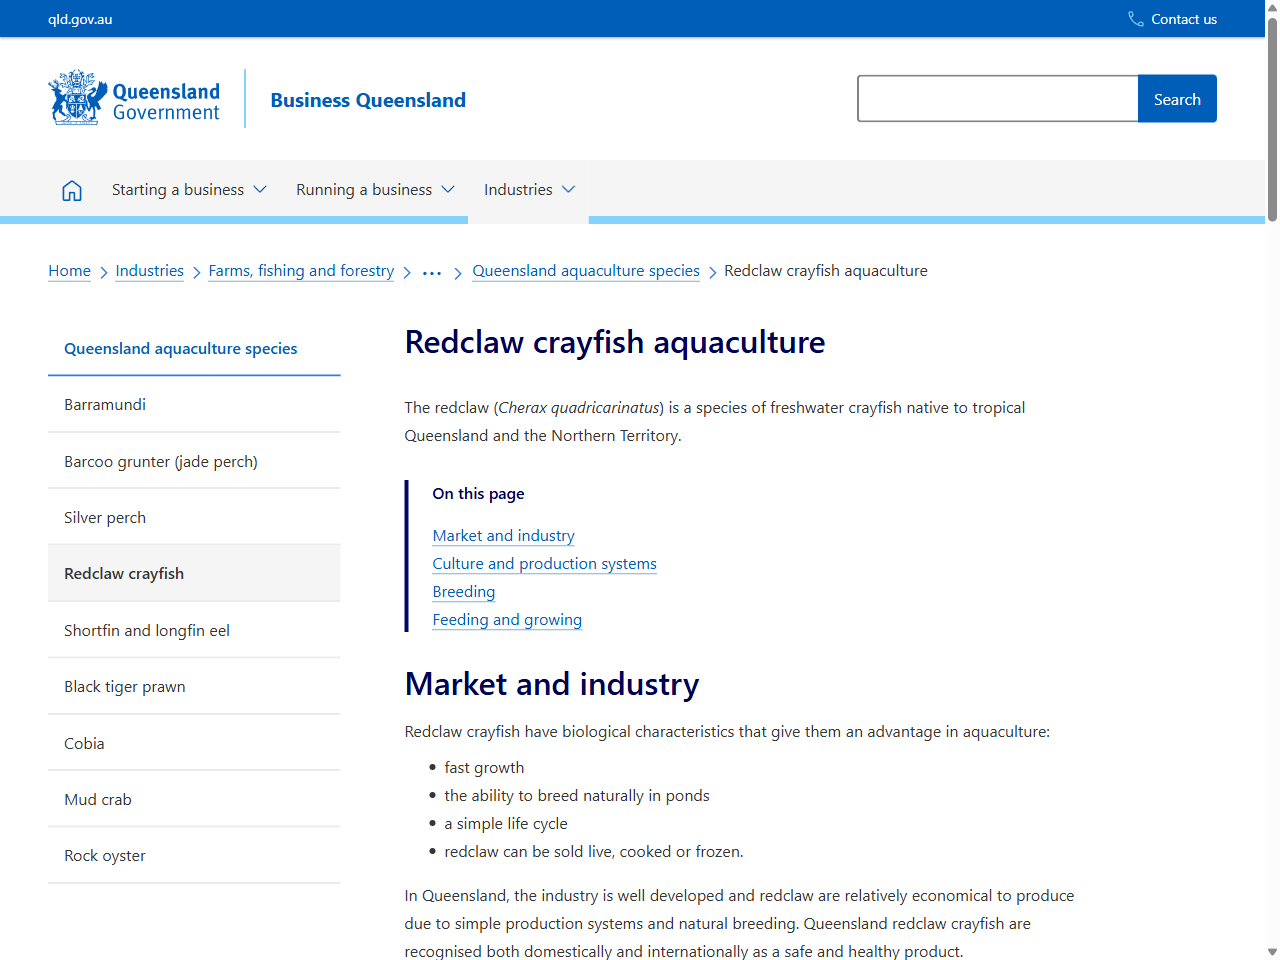Screen dimensions: 1280x960
Task: Click the home icon in the navigation bar
Action: (x=71, y=189)
